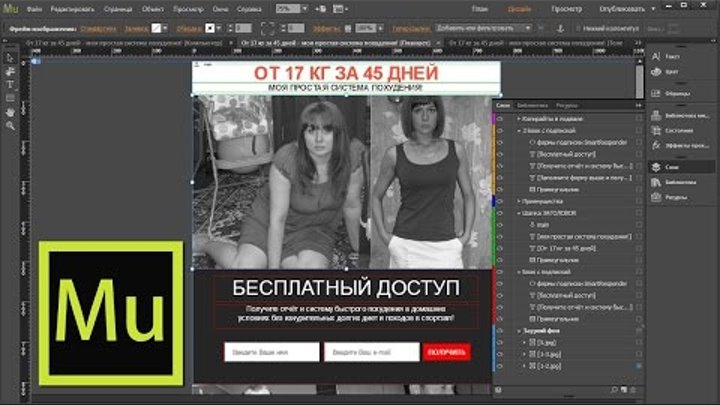Select the Zoom magnifier tool
Viewport: 720px width, 405px height.
coord(10,124)
